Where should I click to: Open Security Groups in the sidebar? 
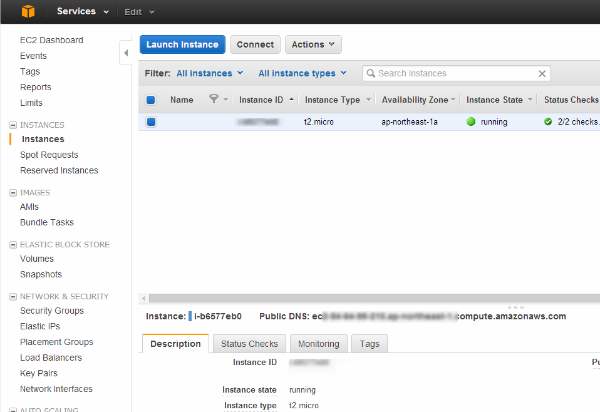click(x=52, y=311)
